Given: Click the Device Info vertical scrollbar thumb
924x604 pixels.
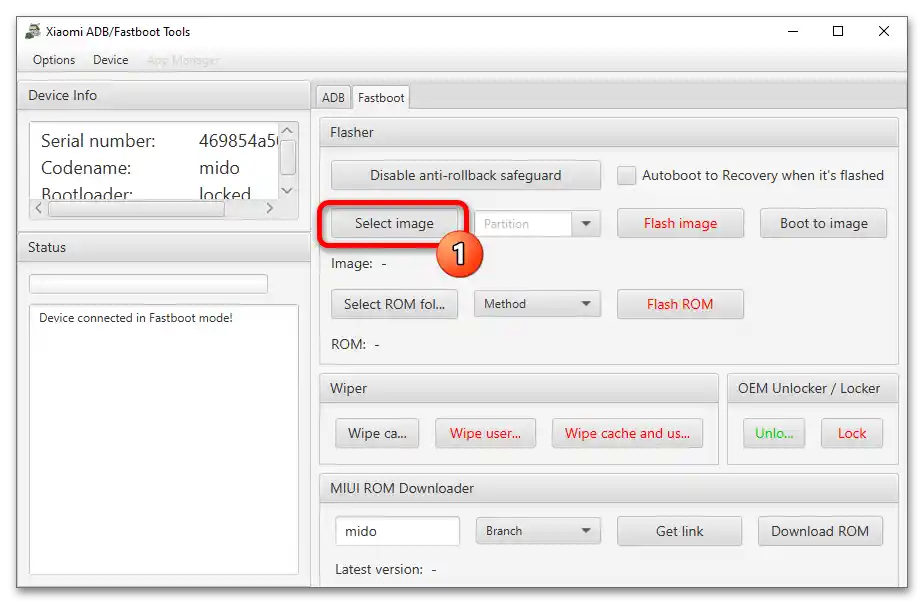Looking at the screenshot, I should click(288, 157).
